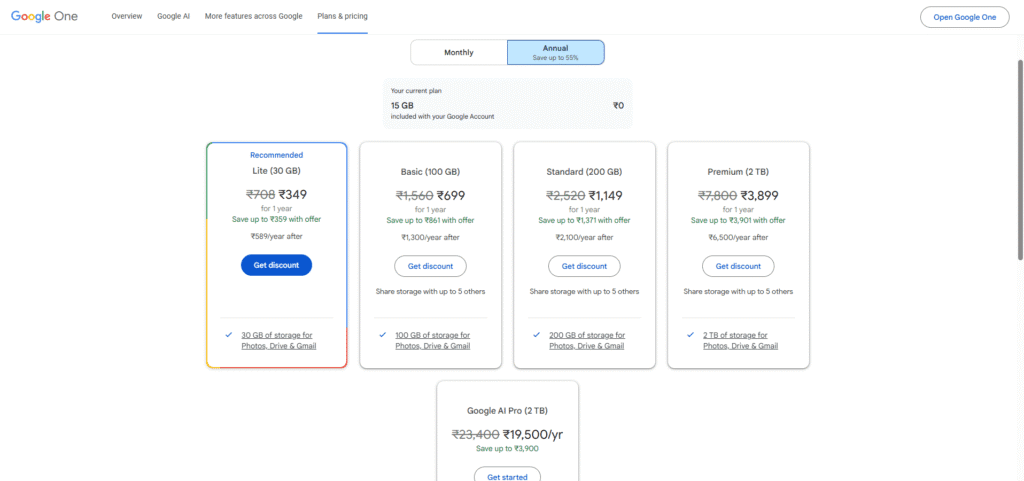
Task: Click checkmark beside 2 TB of storage
Action: pos(691,335)
